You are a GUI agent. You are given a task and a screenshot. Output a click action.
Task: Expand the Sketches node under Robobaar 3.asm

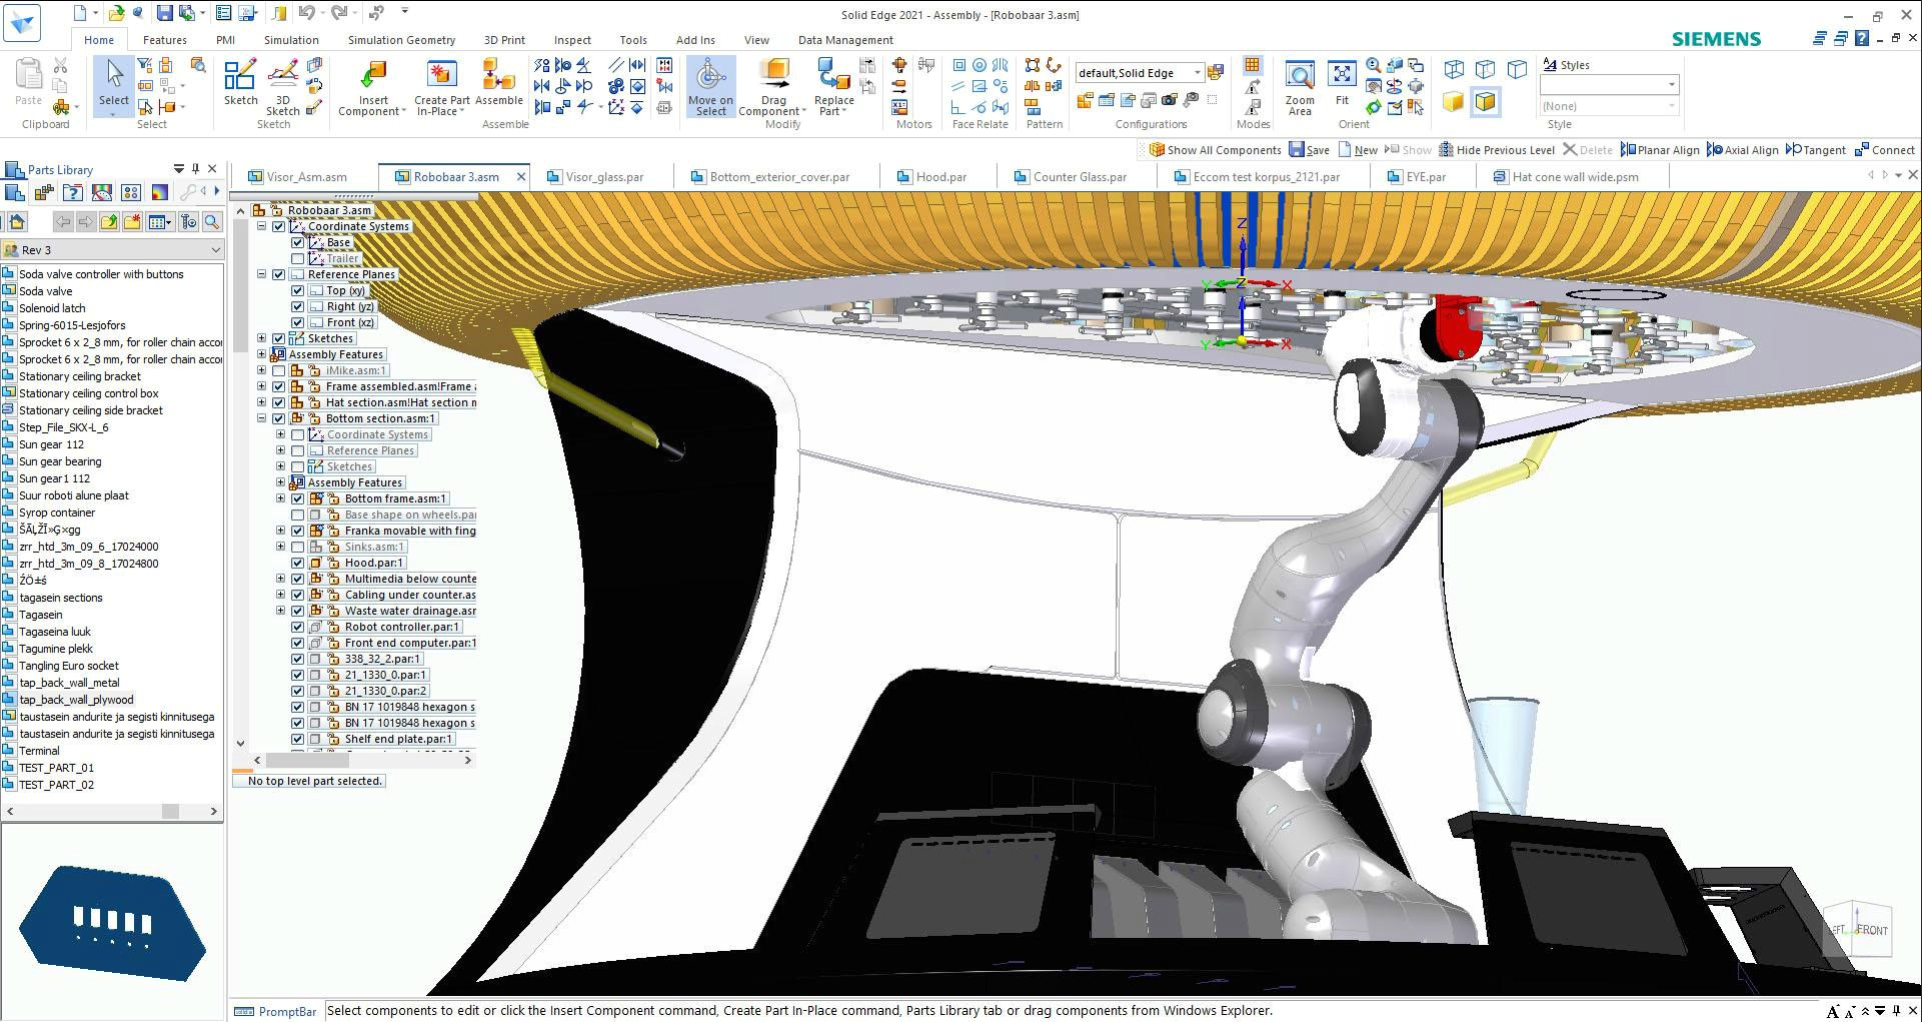pyautogui.click(x=262, y=339)
